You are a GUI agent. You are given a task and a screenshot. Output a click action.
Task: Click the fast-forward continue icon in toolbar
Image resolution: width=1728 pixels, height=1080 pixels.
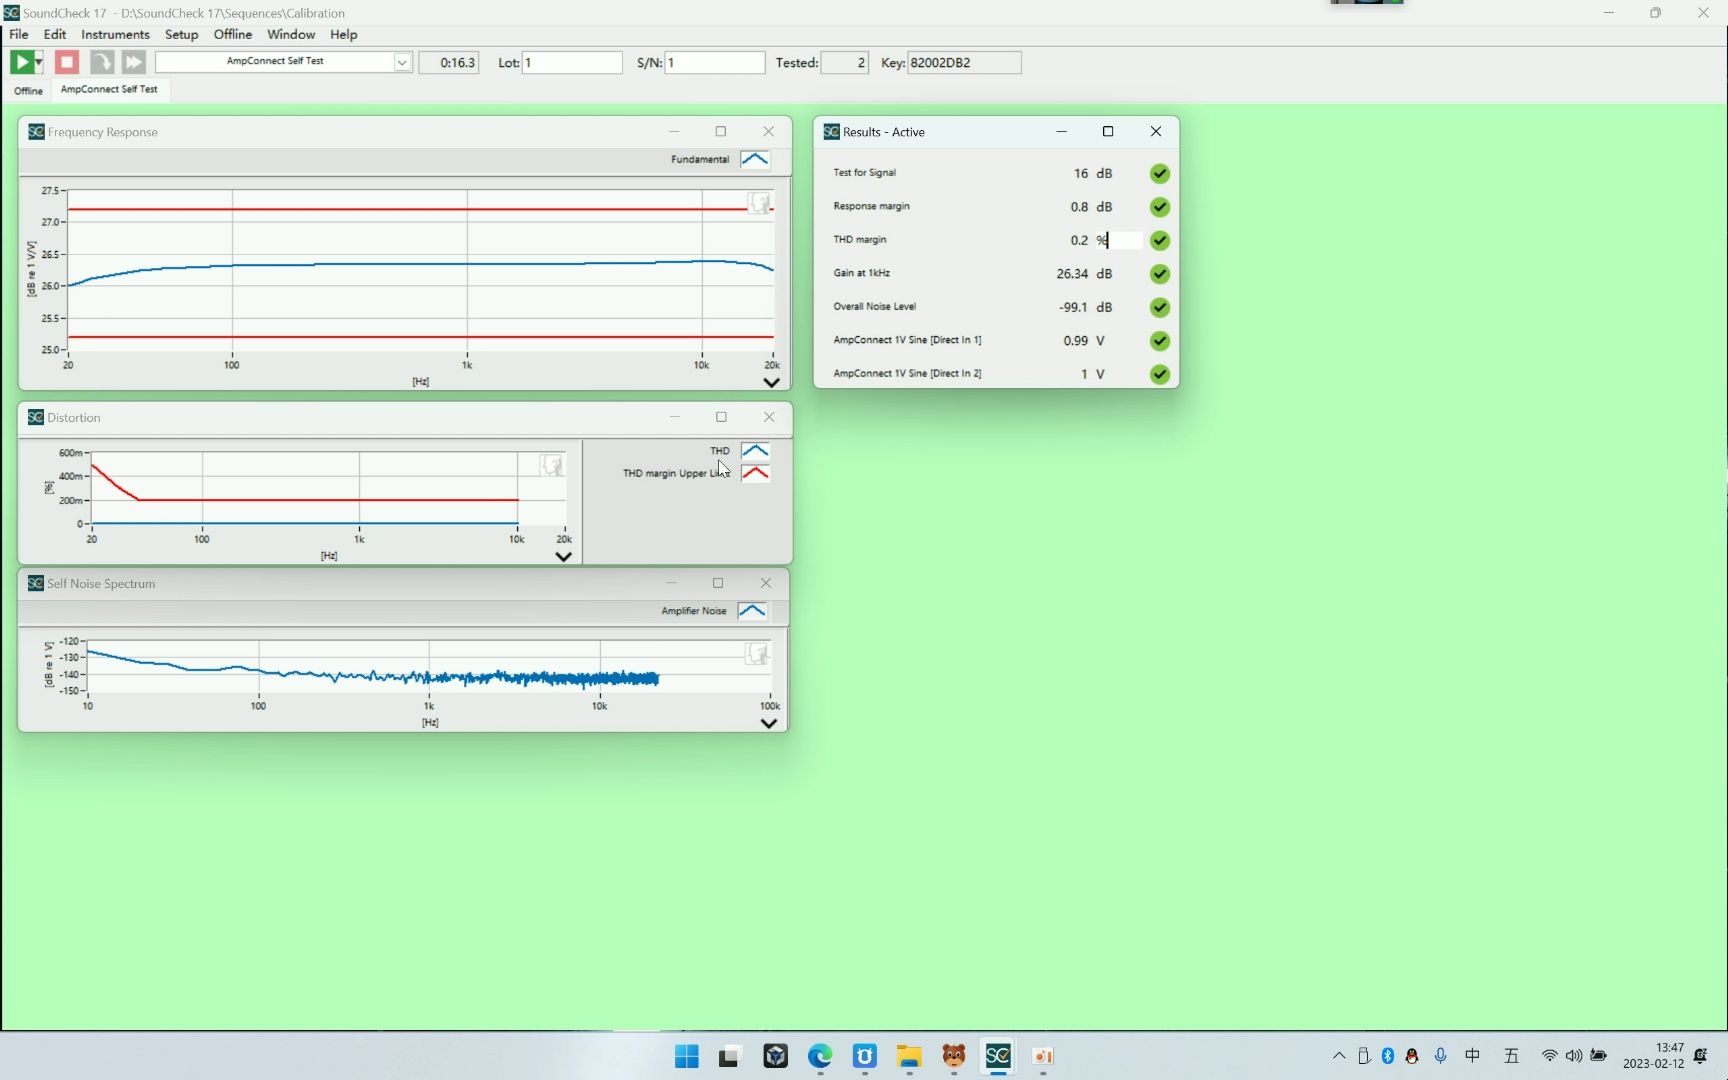tap(133, 62)
